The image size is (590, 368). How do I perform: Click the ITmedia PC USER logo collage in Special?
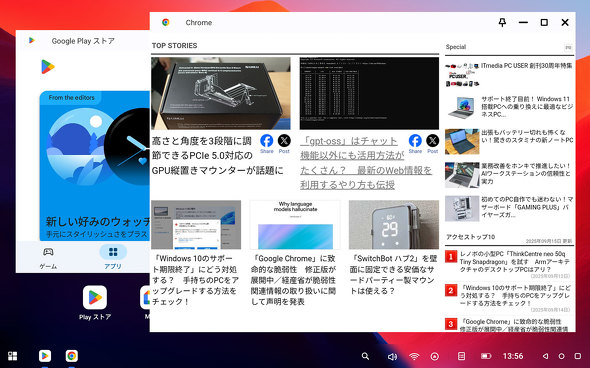coord(462,75)
